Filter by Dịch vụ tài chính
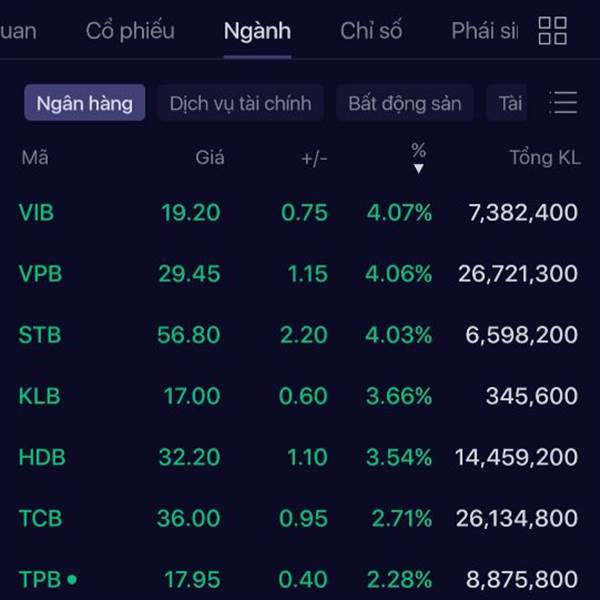600x600 pixels. point(240,103)
